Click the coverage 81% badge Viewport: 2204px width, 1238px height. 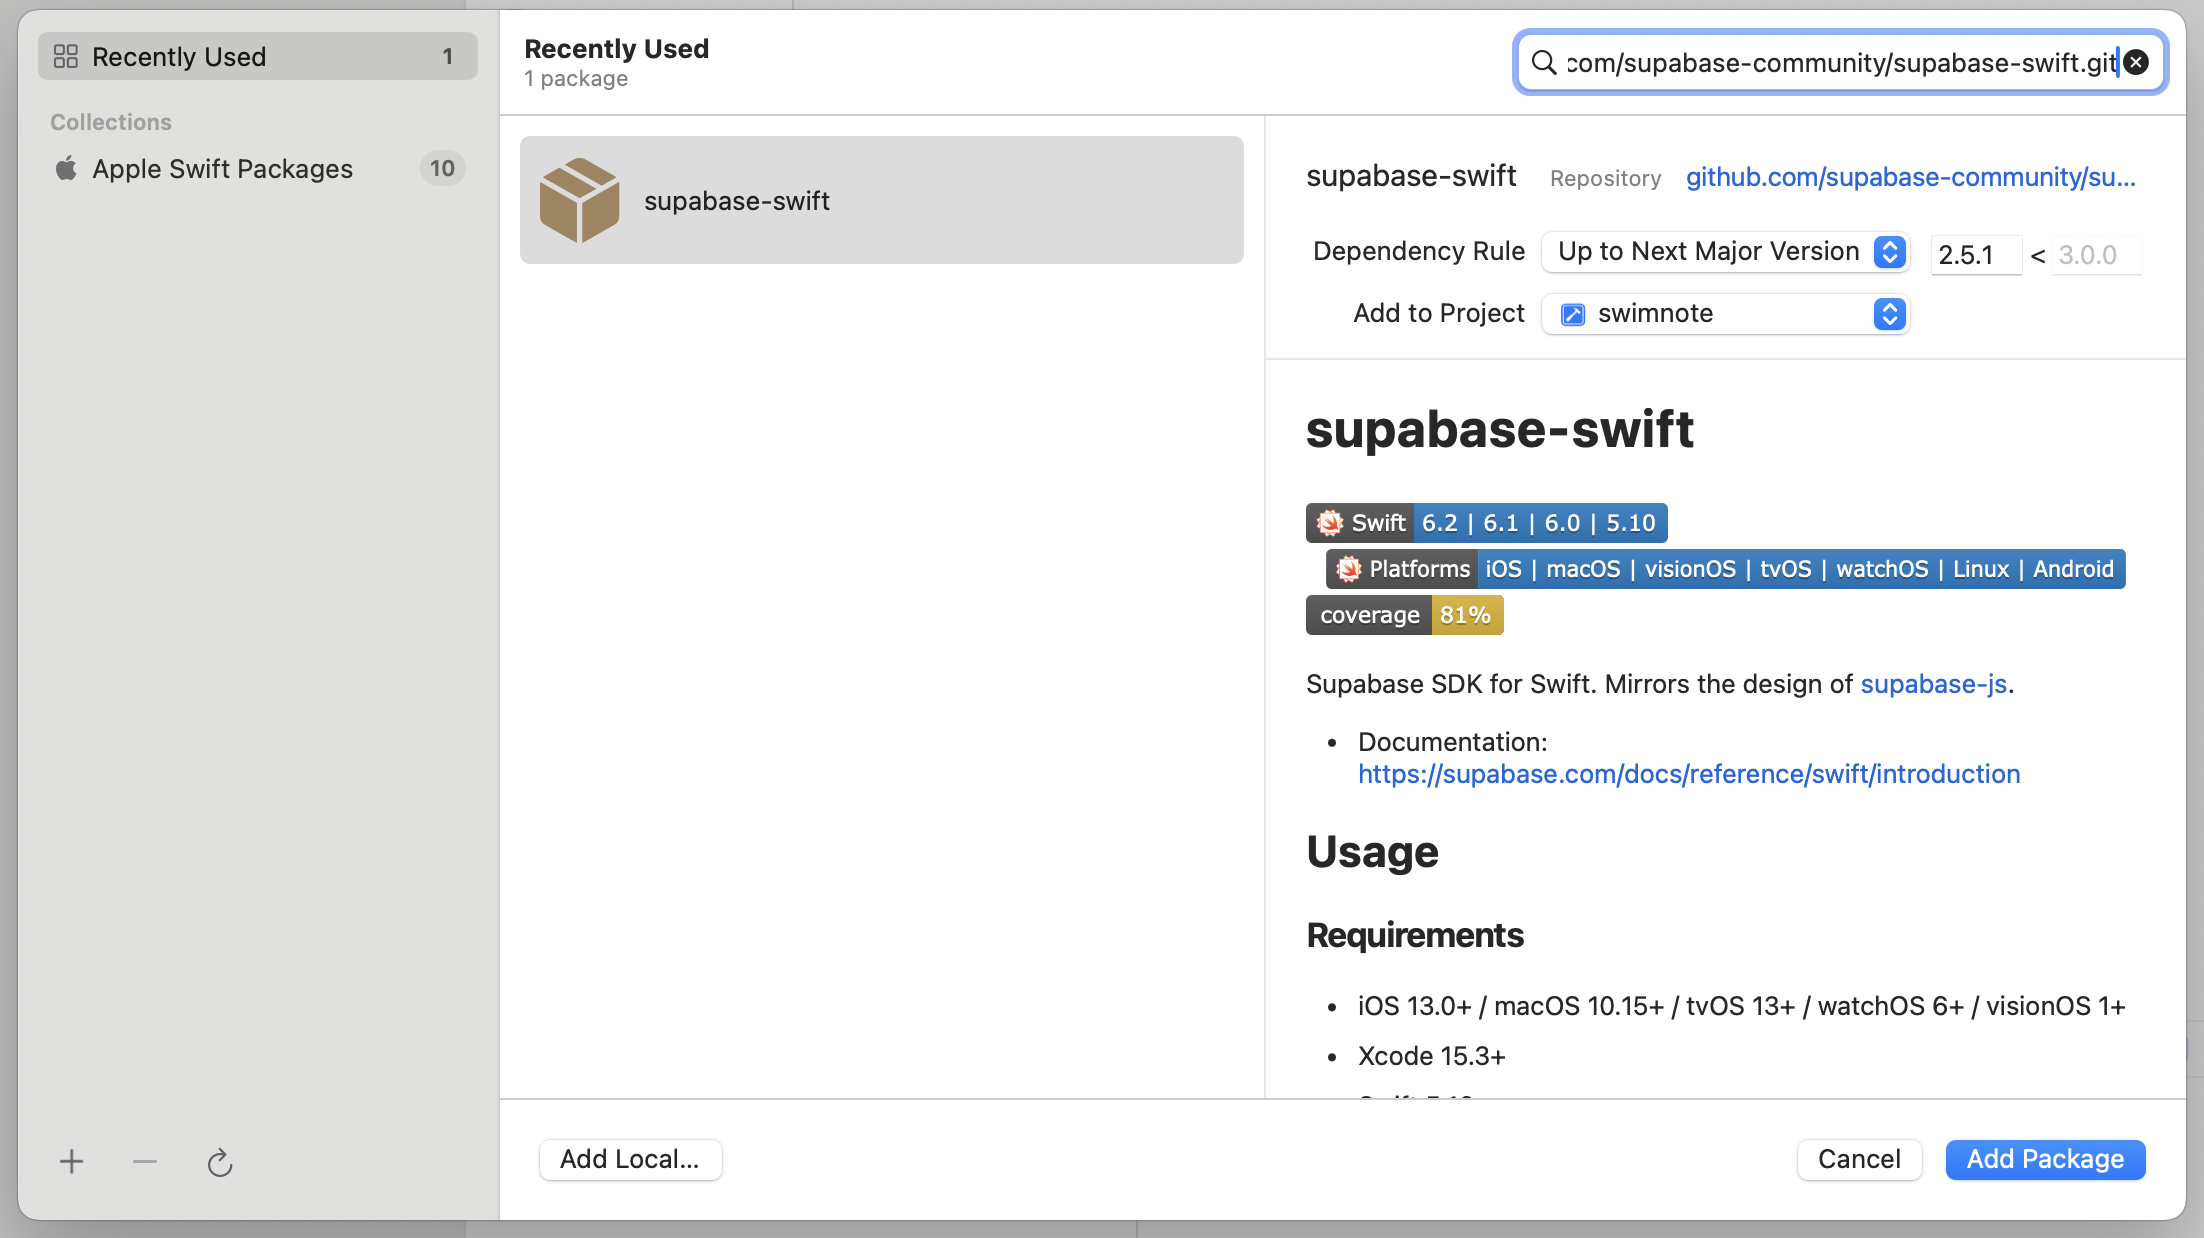coord(1404,616)
